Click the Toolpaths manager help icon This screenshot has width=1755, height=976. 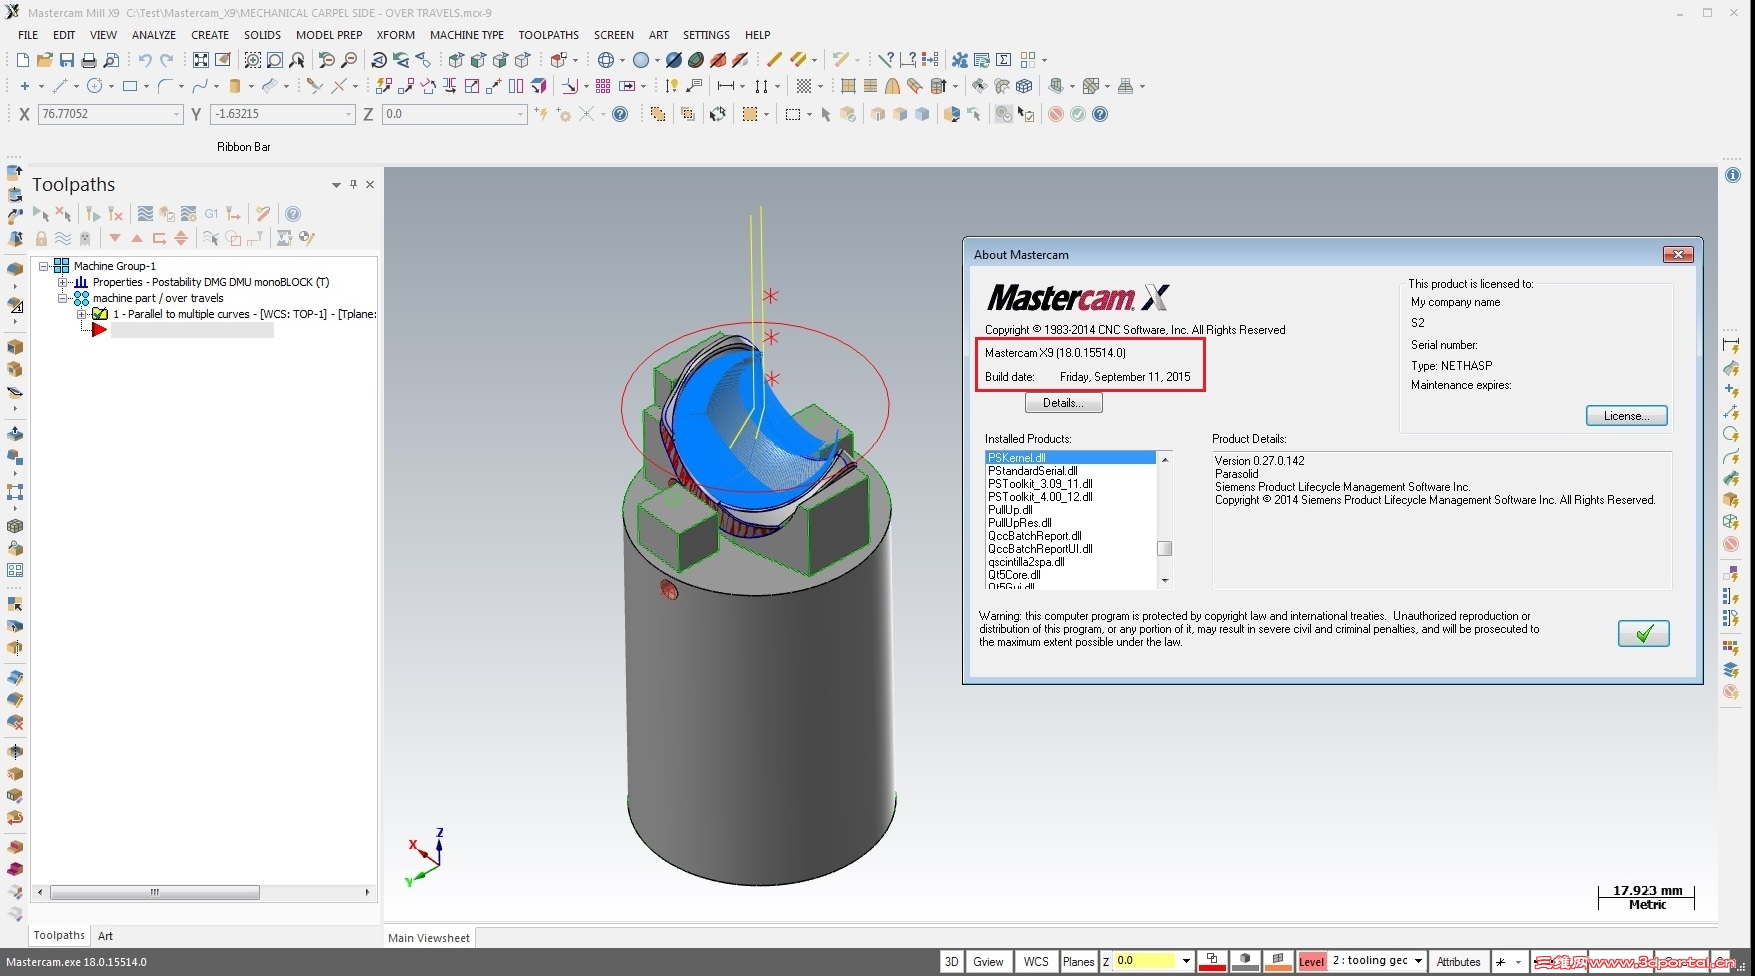293,213
